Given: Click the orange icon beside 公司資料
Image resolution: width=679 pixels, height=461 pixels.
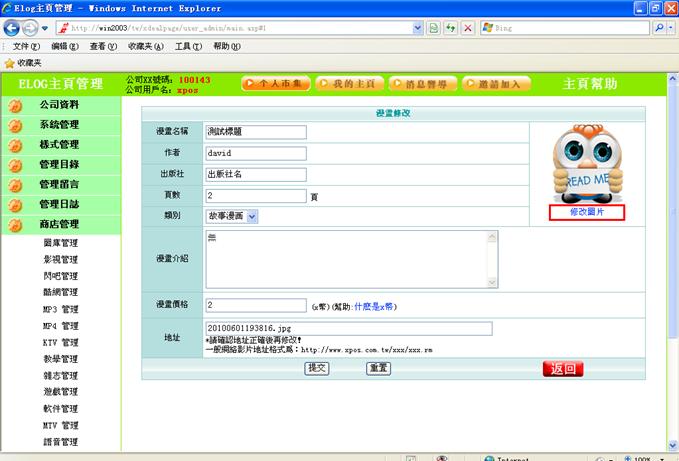Looking at the screenshot, I should coord(16,105).
